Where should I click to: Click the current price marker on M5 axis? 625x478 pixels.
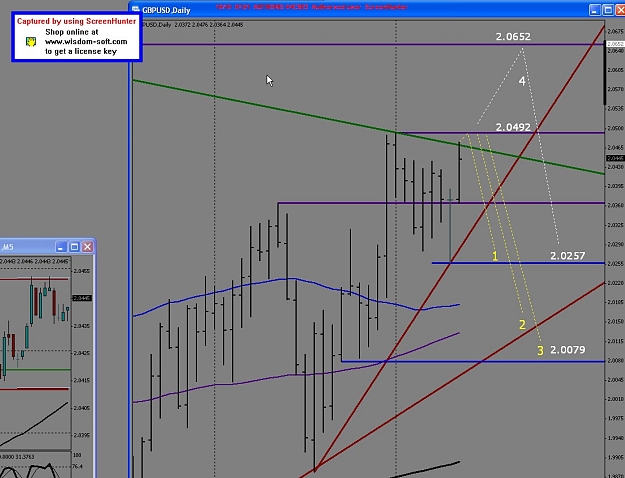pos(82,298)
